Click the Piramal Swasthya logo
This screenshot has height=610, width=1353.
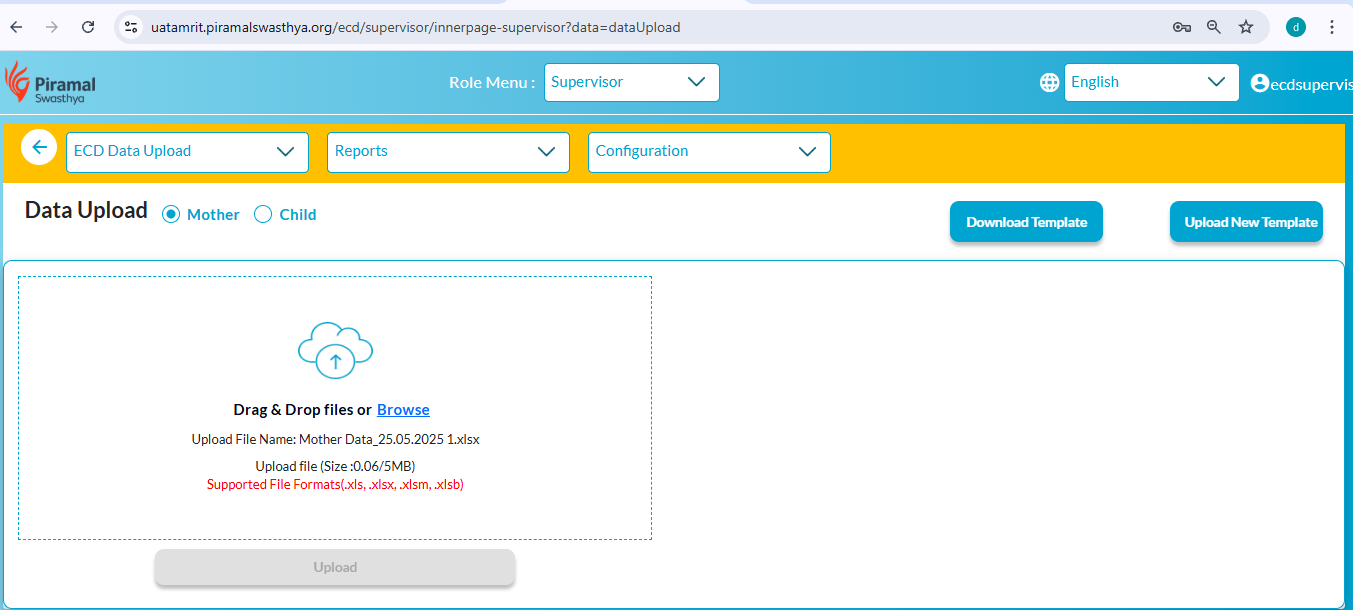pos(51,83)
